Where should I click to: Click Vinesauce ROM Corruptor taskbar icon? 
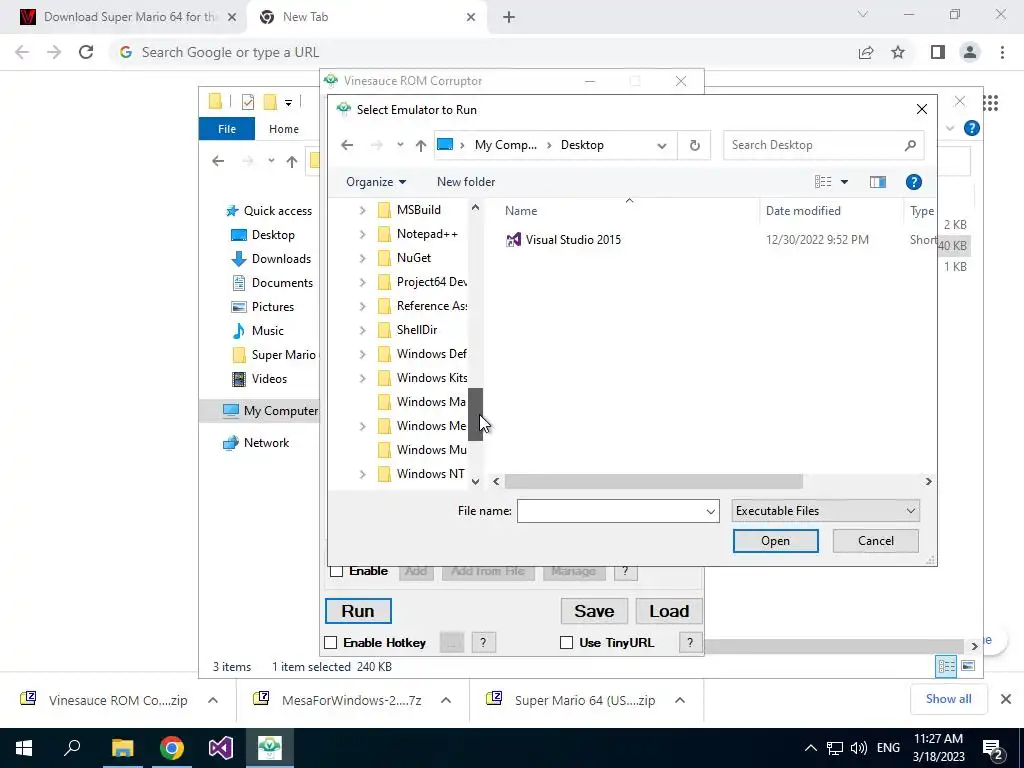[x=270, y=748]
